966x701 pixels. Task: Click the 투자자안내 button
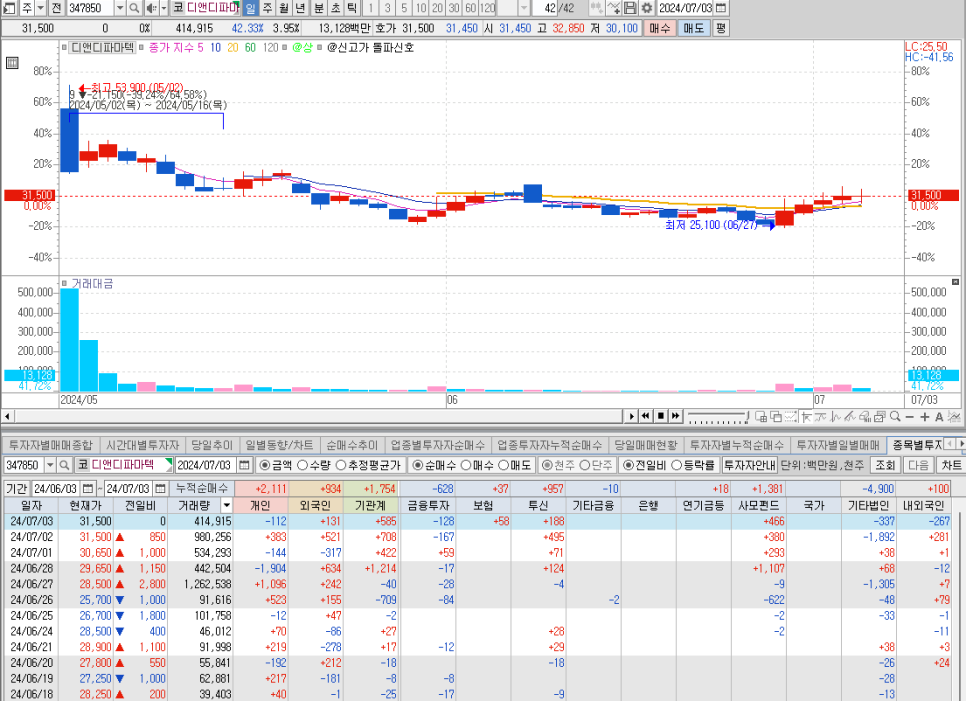(749, 465)
